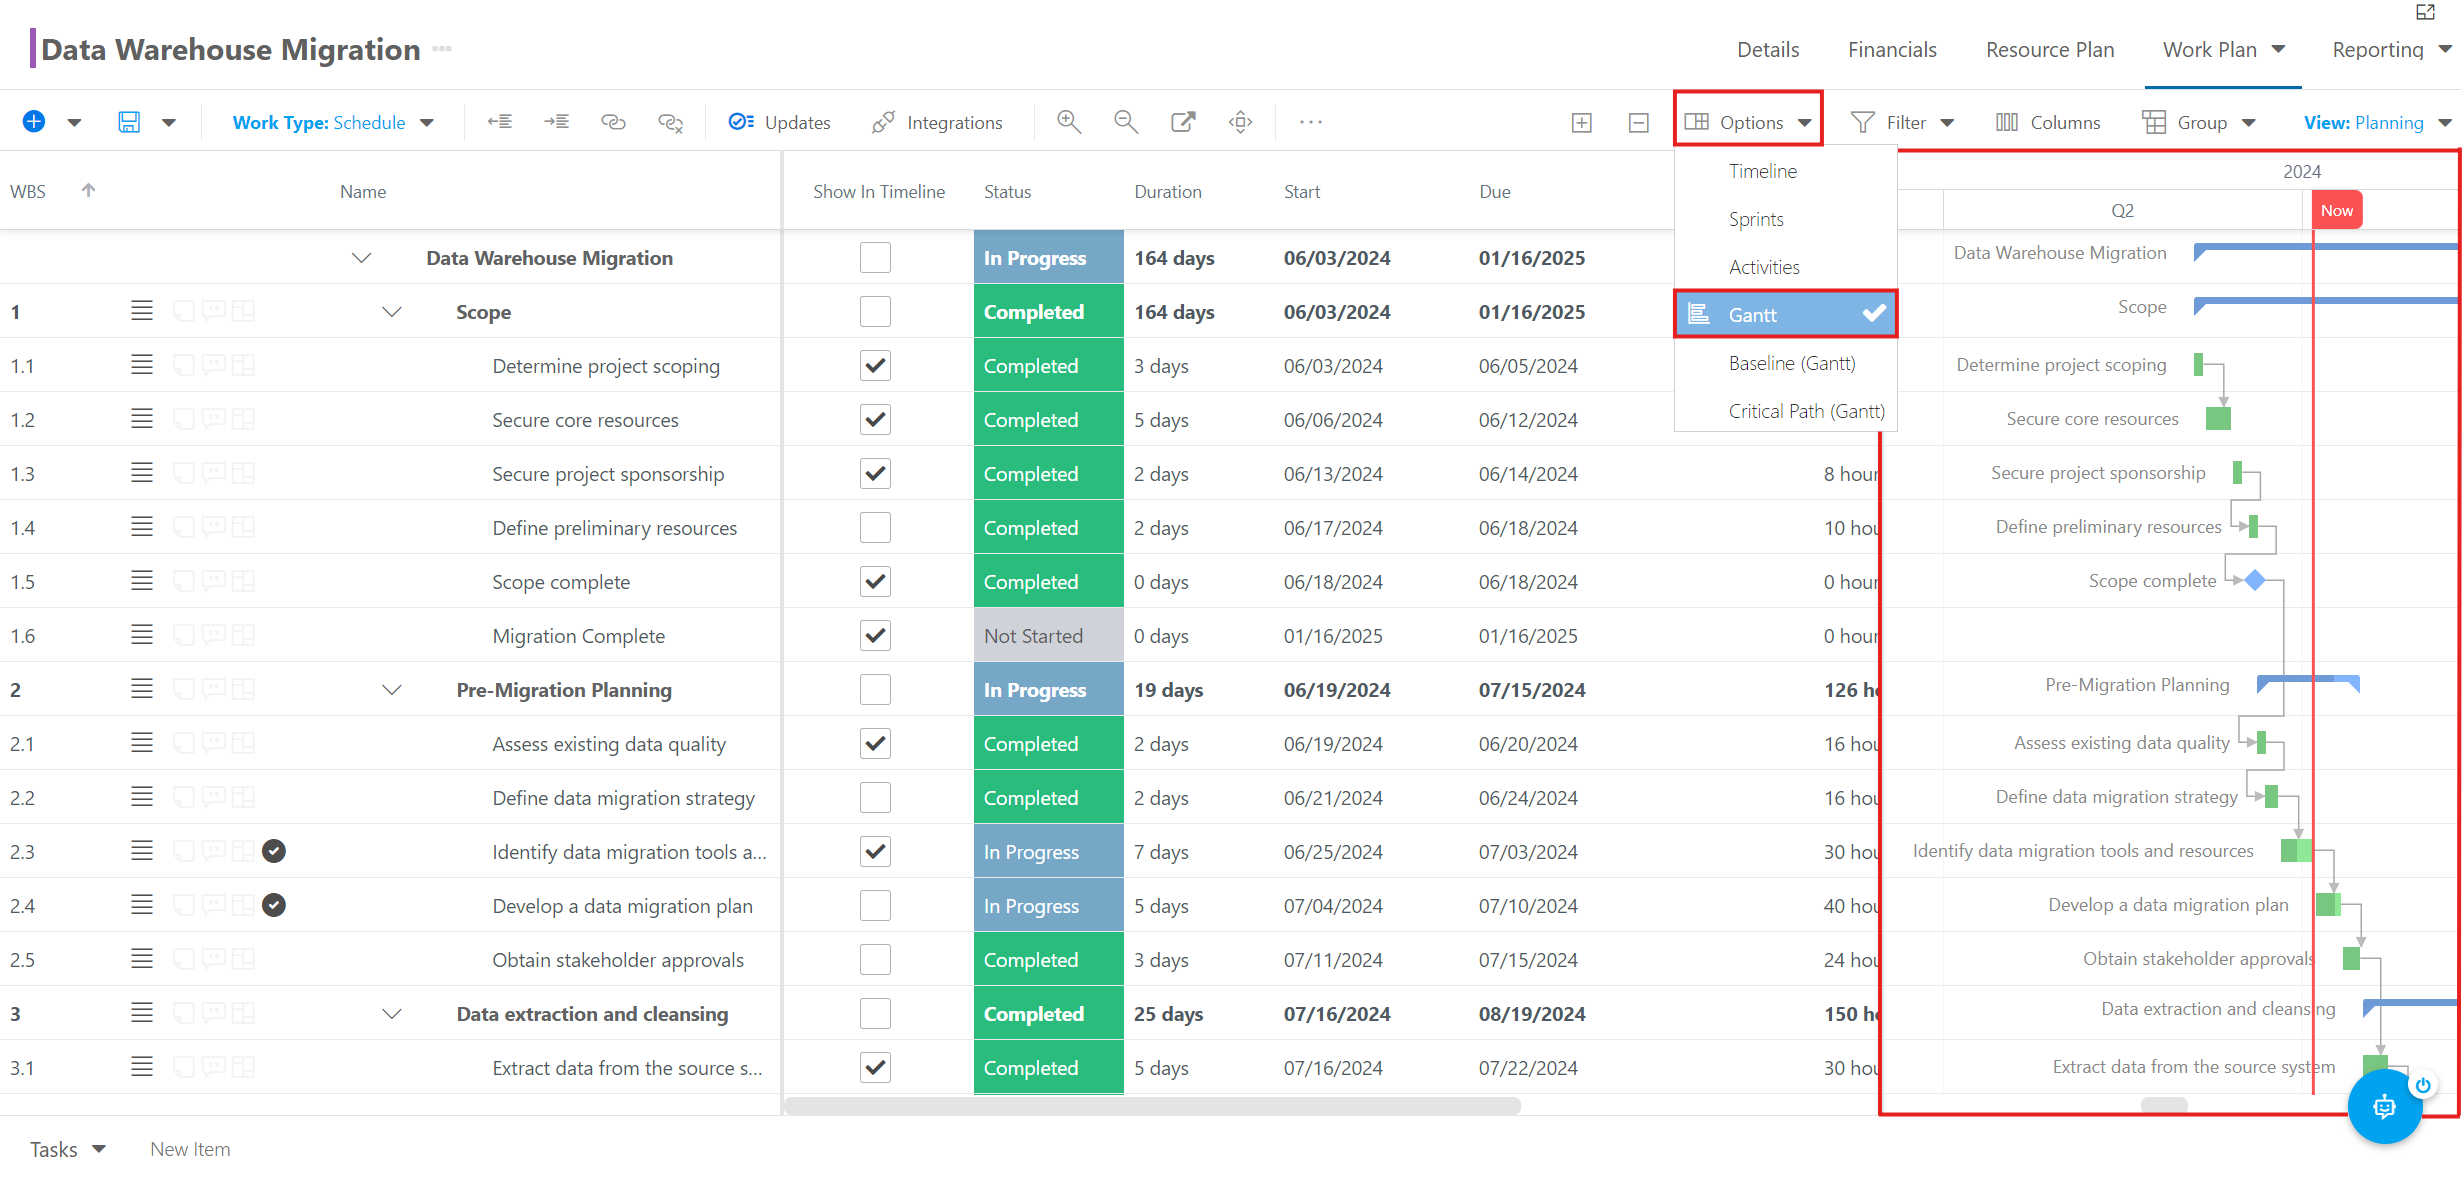
Task: Click the pop-out window icon at top right
Action: (x=2425, y=12)
